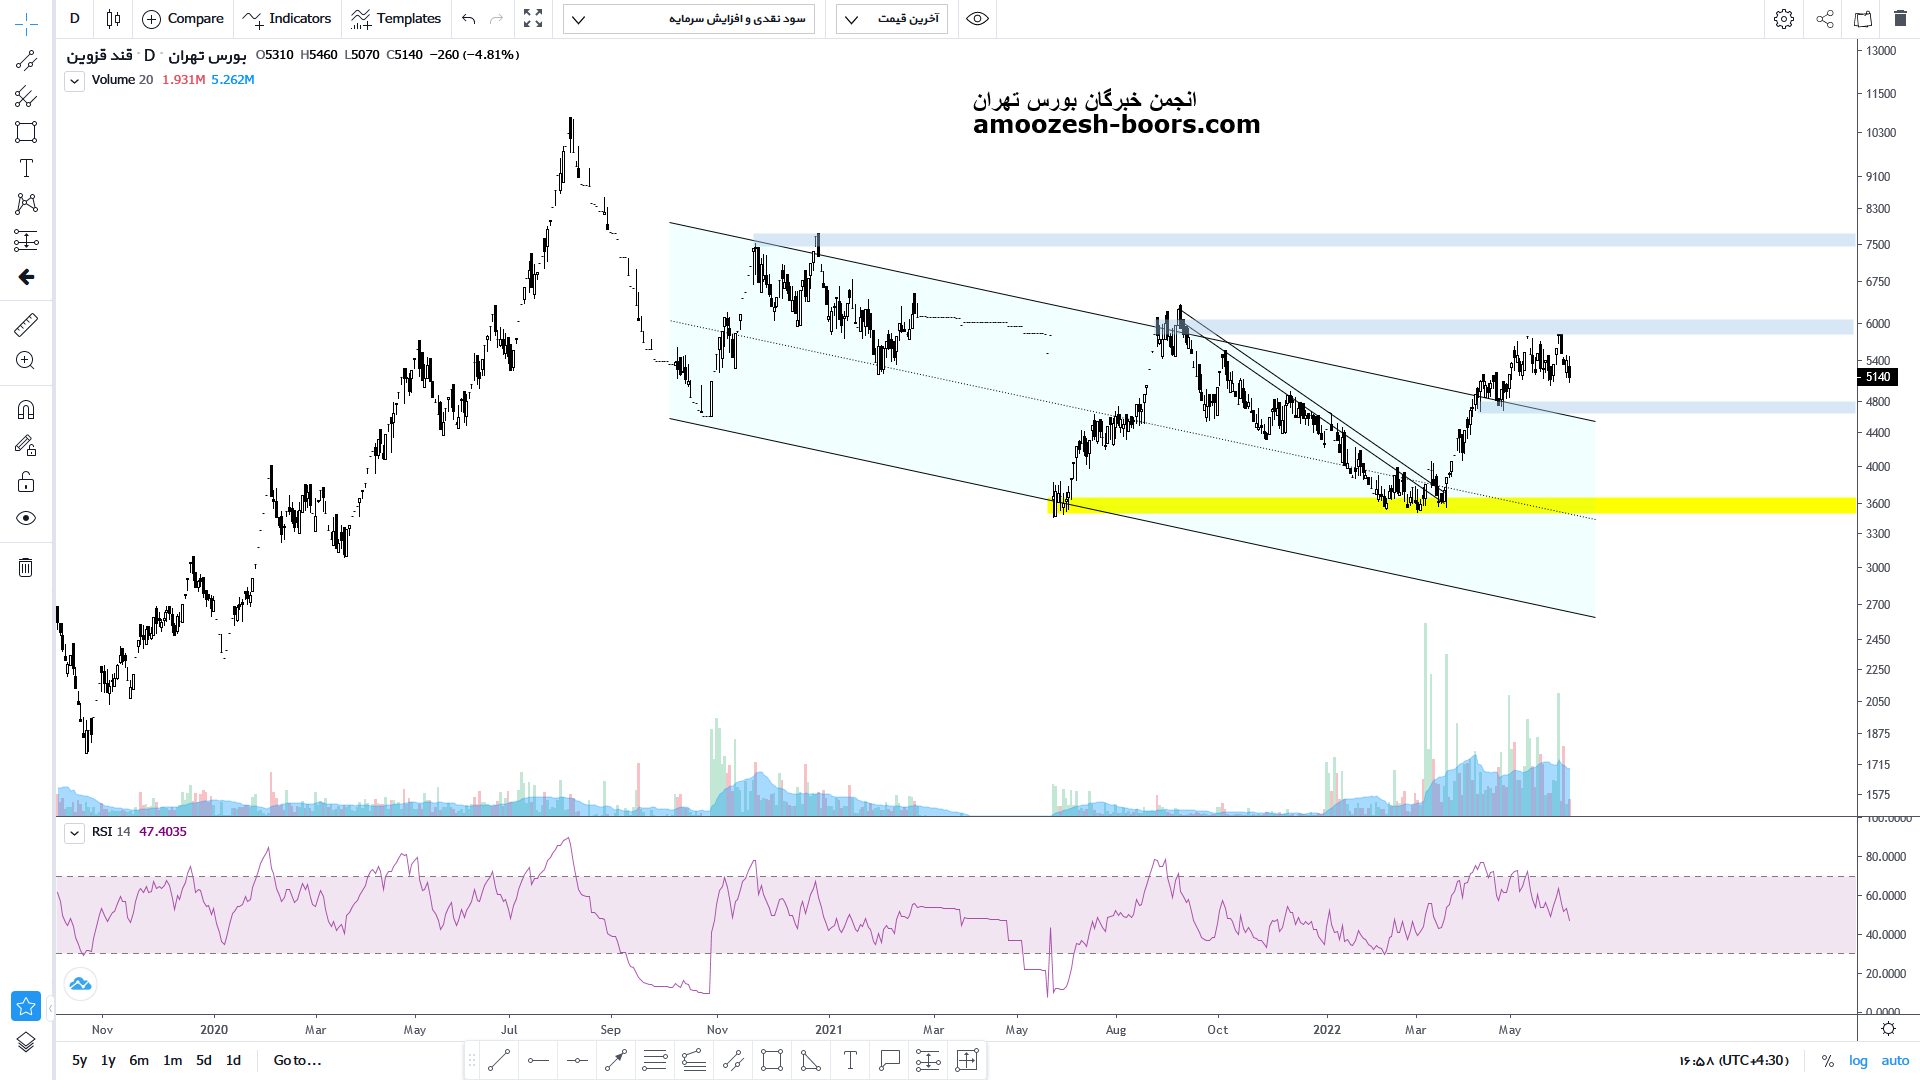1920x1080 pixels.
Task: Click the magnet mode icon
Action: [x=26, y=409]
